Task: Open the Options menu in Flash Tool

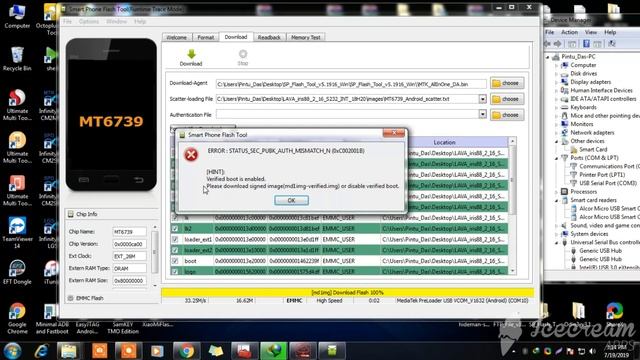Action: 89,21
